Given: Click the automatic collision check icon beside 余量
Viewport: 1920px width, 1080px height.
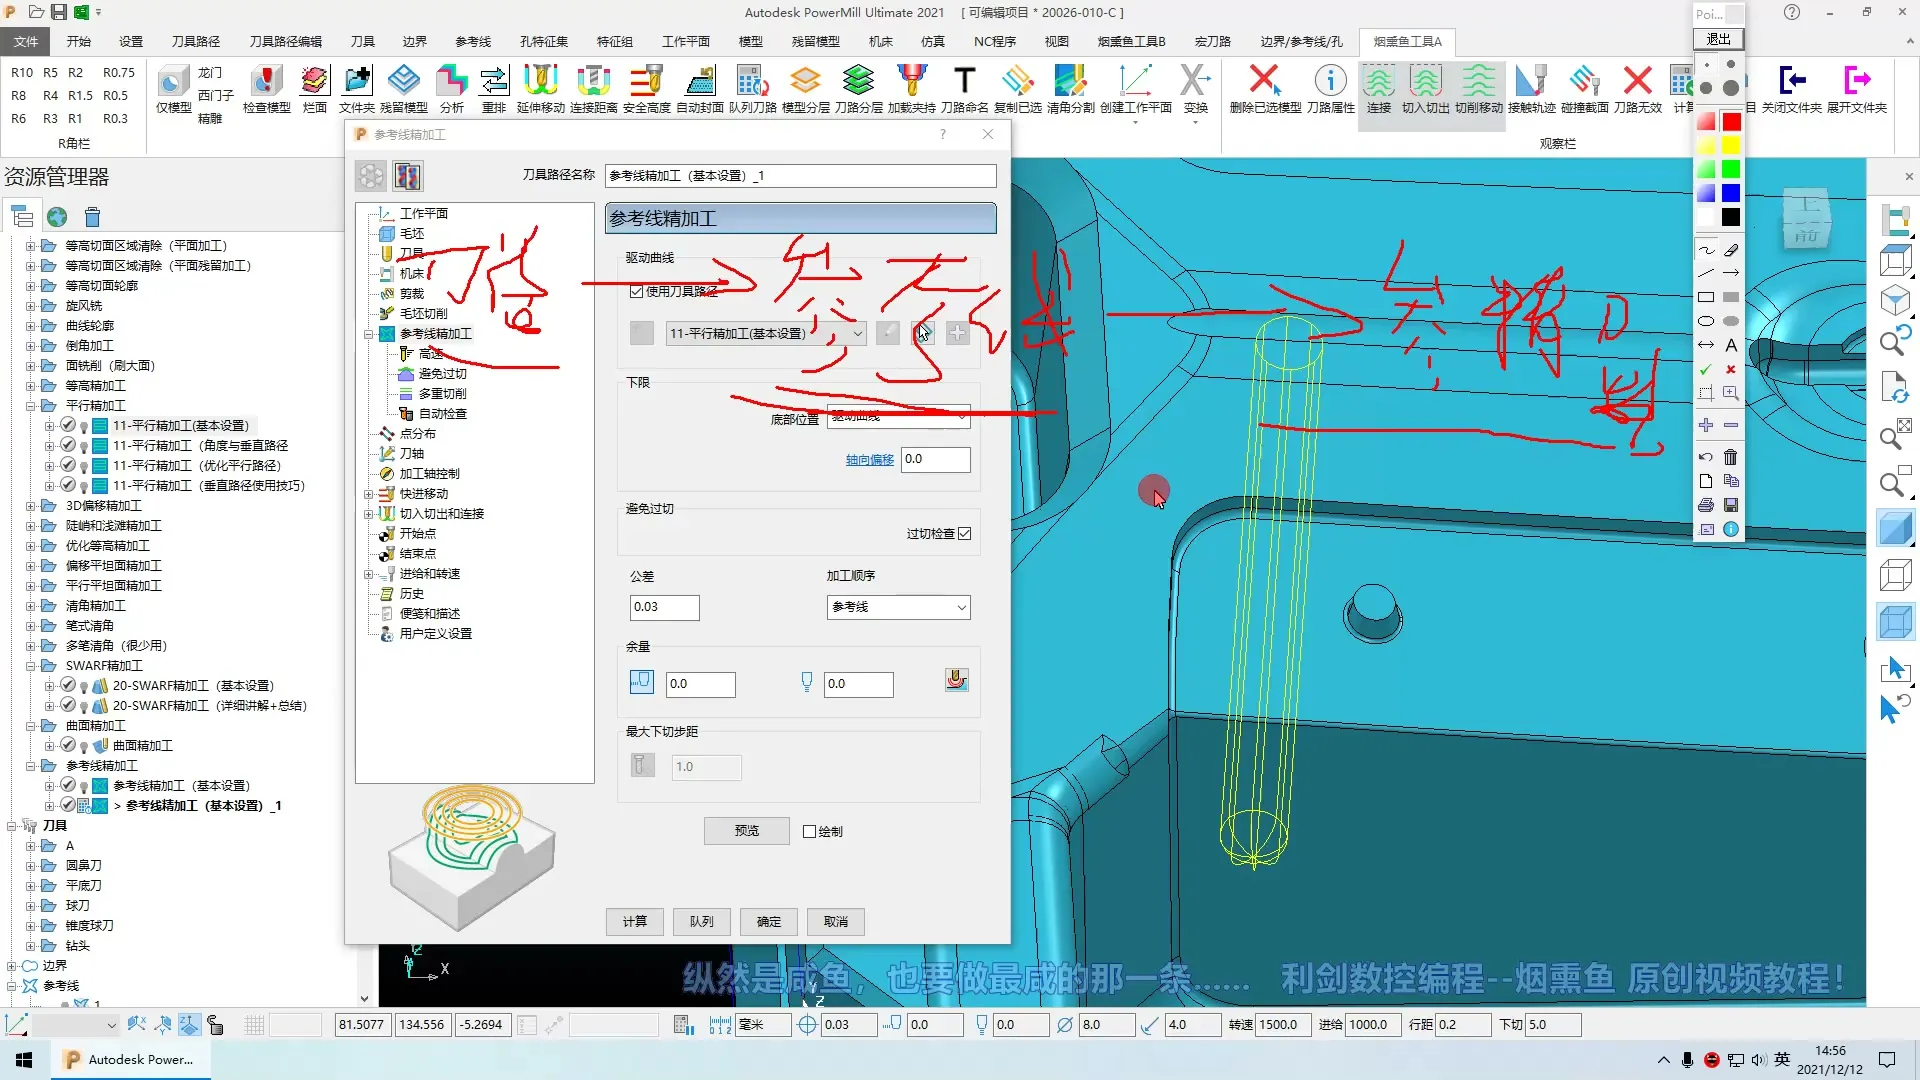Looking at the screenshot, I should [956, 681].
